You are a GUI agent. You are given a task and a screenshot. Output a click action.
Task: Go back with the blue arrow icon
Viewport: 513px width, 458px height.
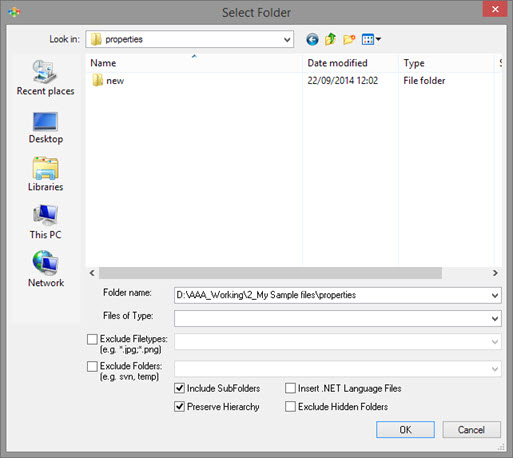[312, 40]
